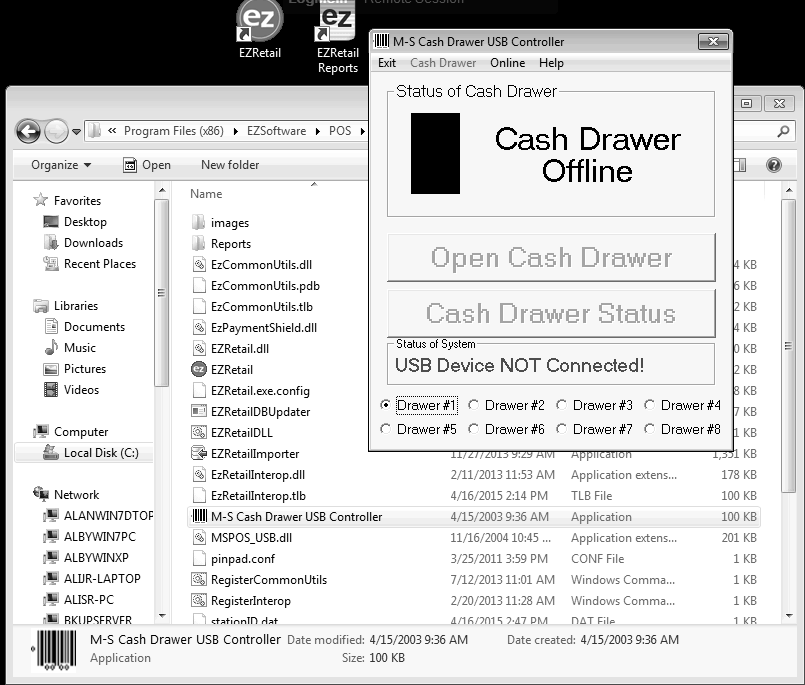Select Local Disk (C:) in navigation pane

click(x=84, y=453)
